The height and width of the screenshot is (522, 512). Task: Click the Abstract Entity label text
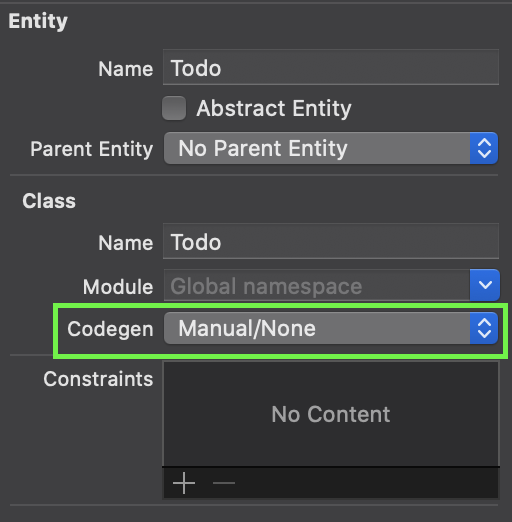[x=274, y=109]
